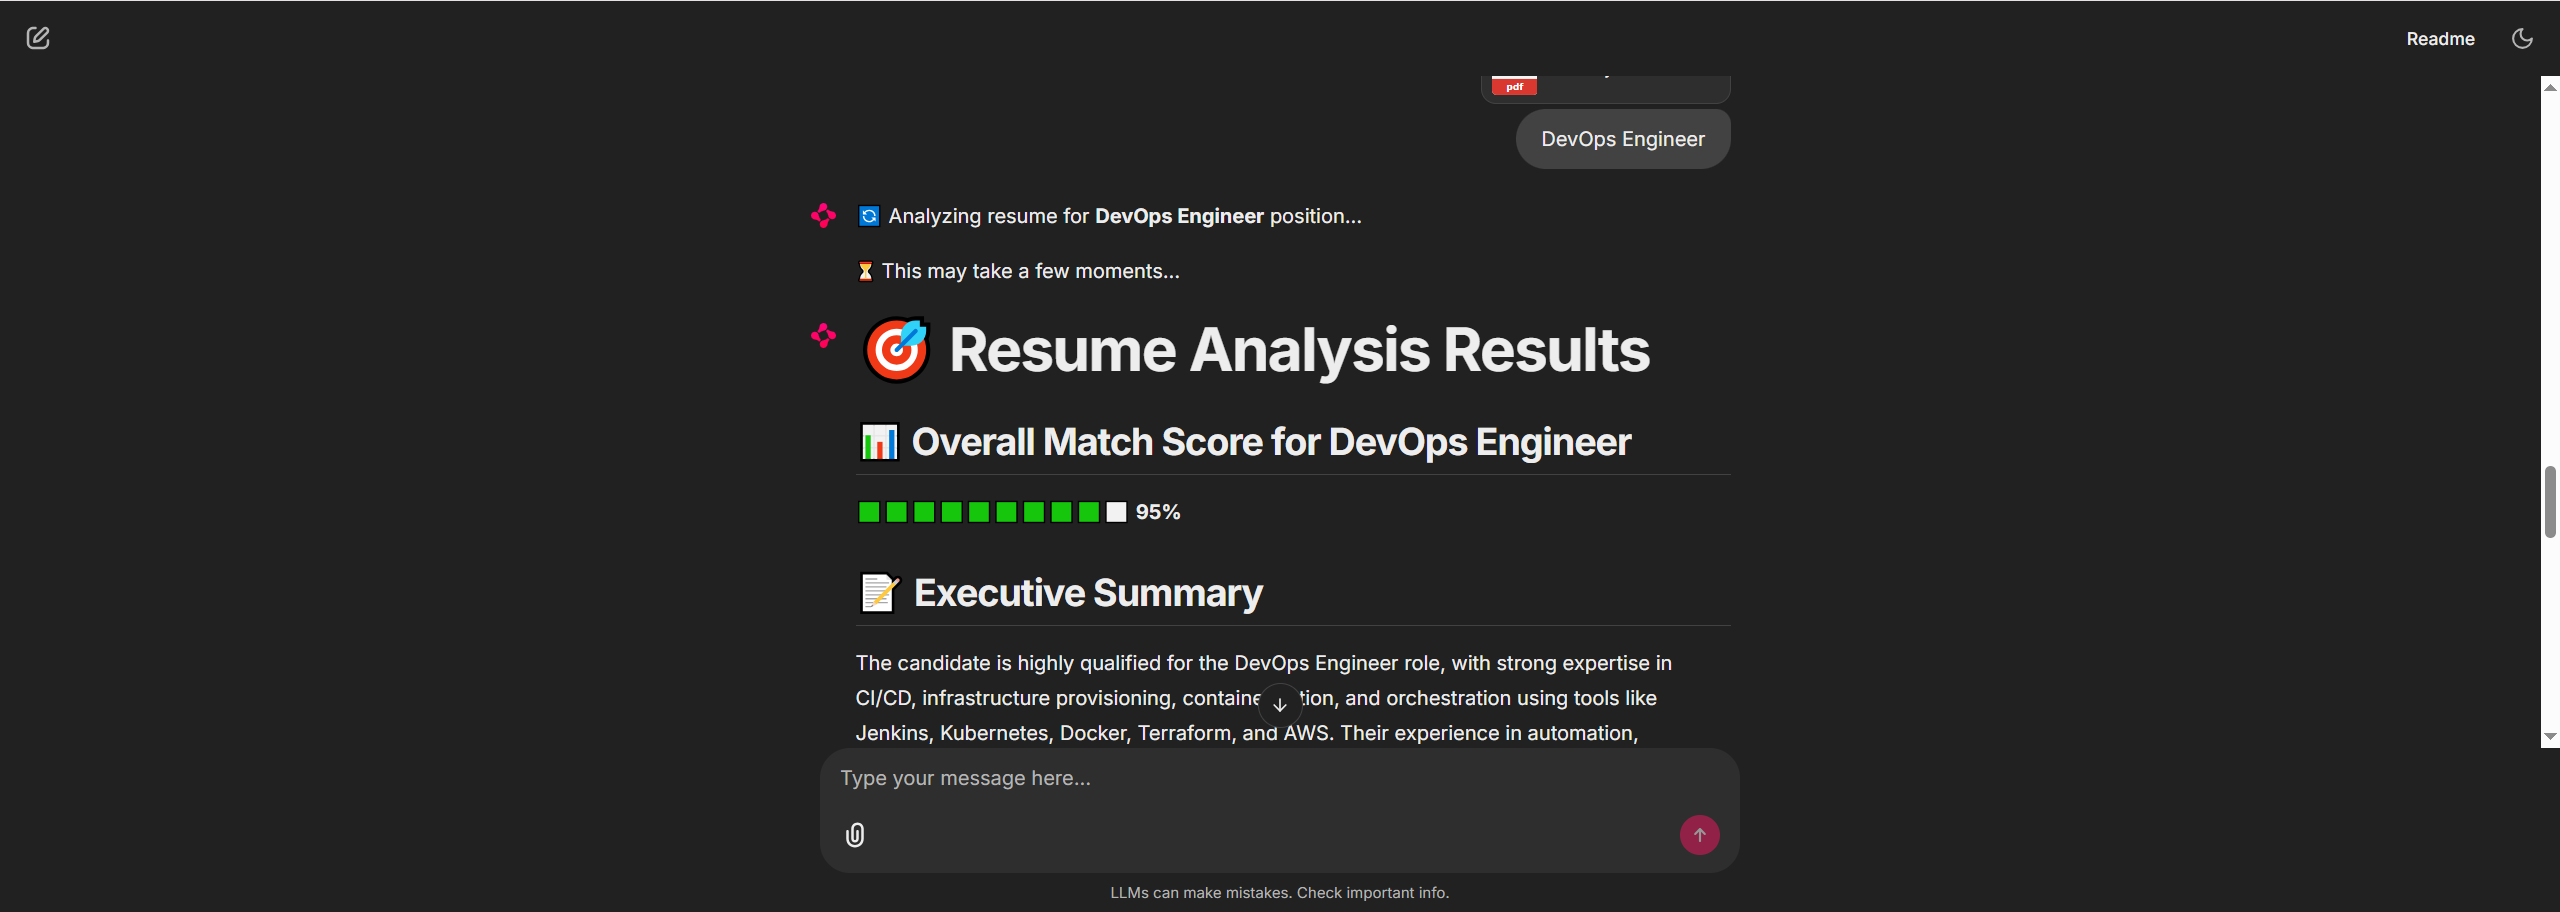Click inside the Type your message here field
This screenshot has width=2560, height=912.
tap(1100, 778)
